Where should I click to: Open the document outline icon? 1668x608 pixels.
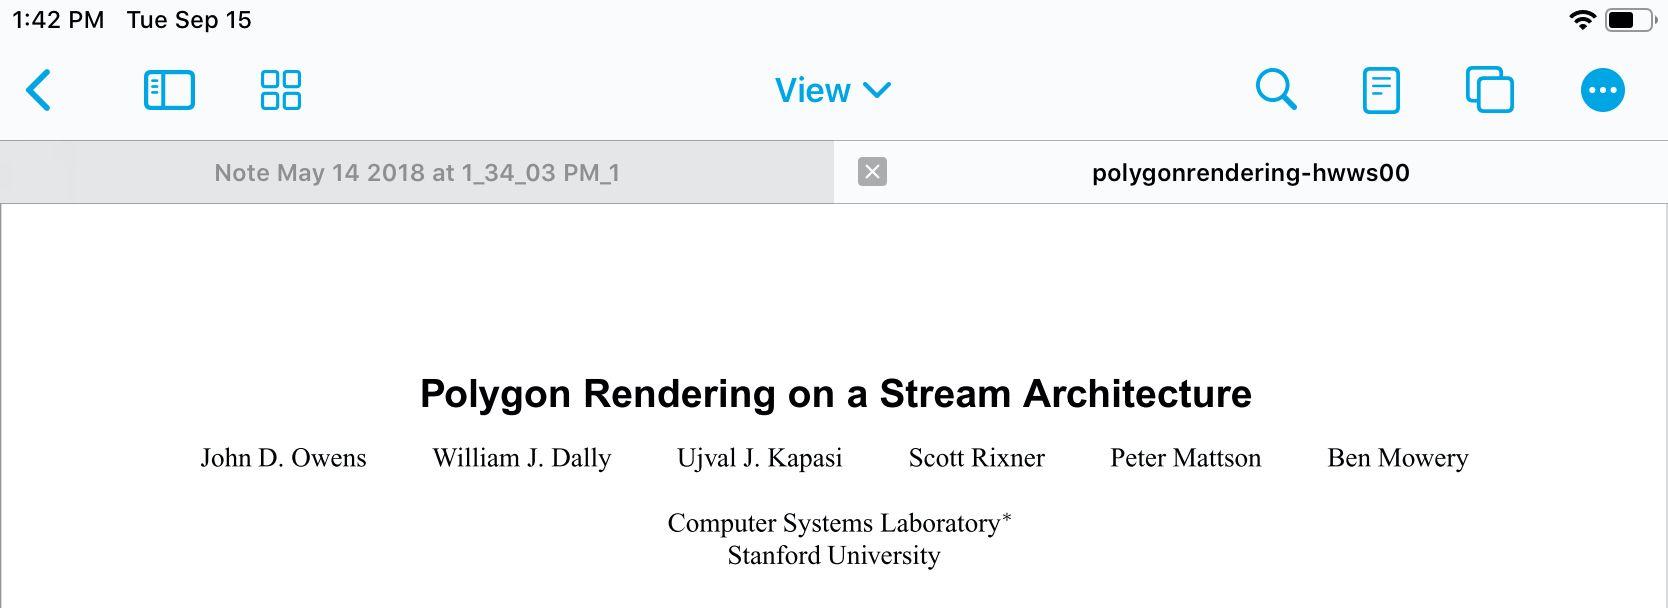point(1381,90)
